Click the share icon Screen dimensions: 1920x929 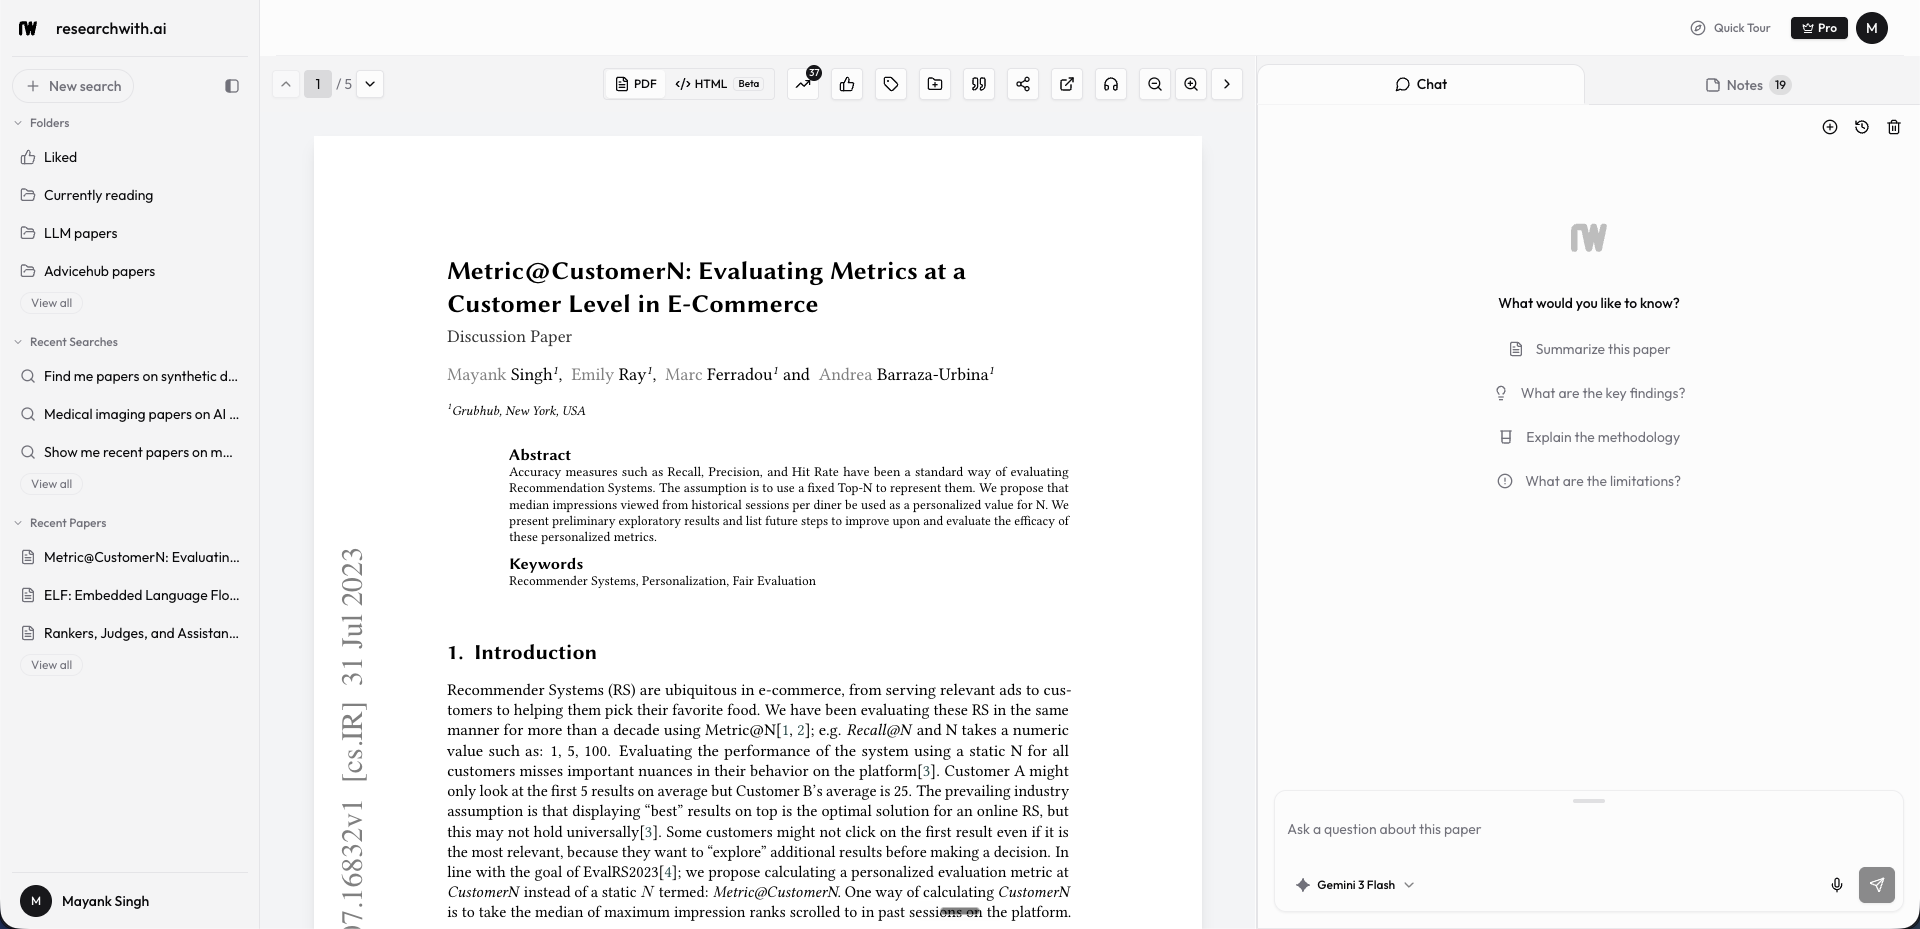[1023, 84]
